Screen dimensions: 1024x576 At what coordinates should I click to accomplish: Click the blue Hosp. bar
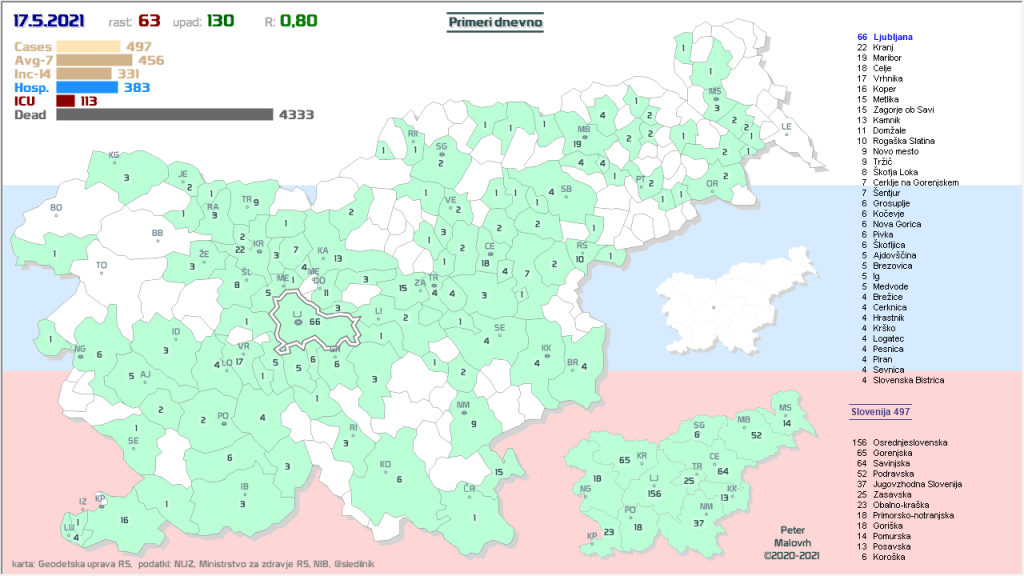pyautogui.click(x=88, y=88)
